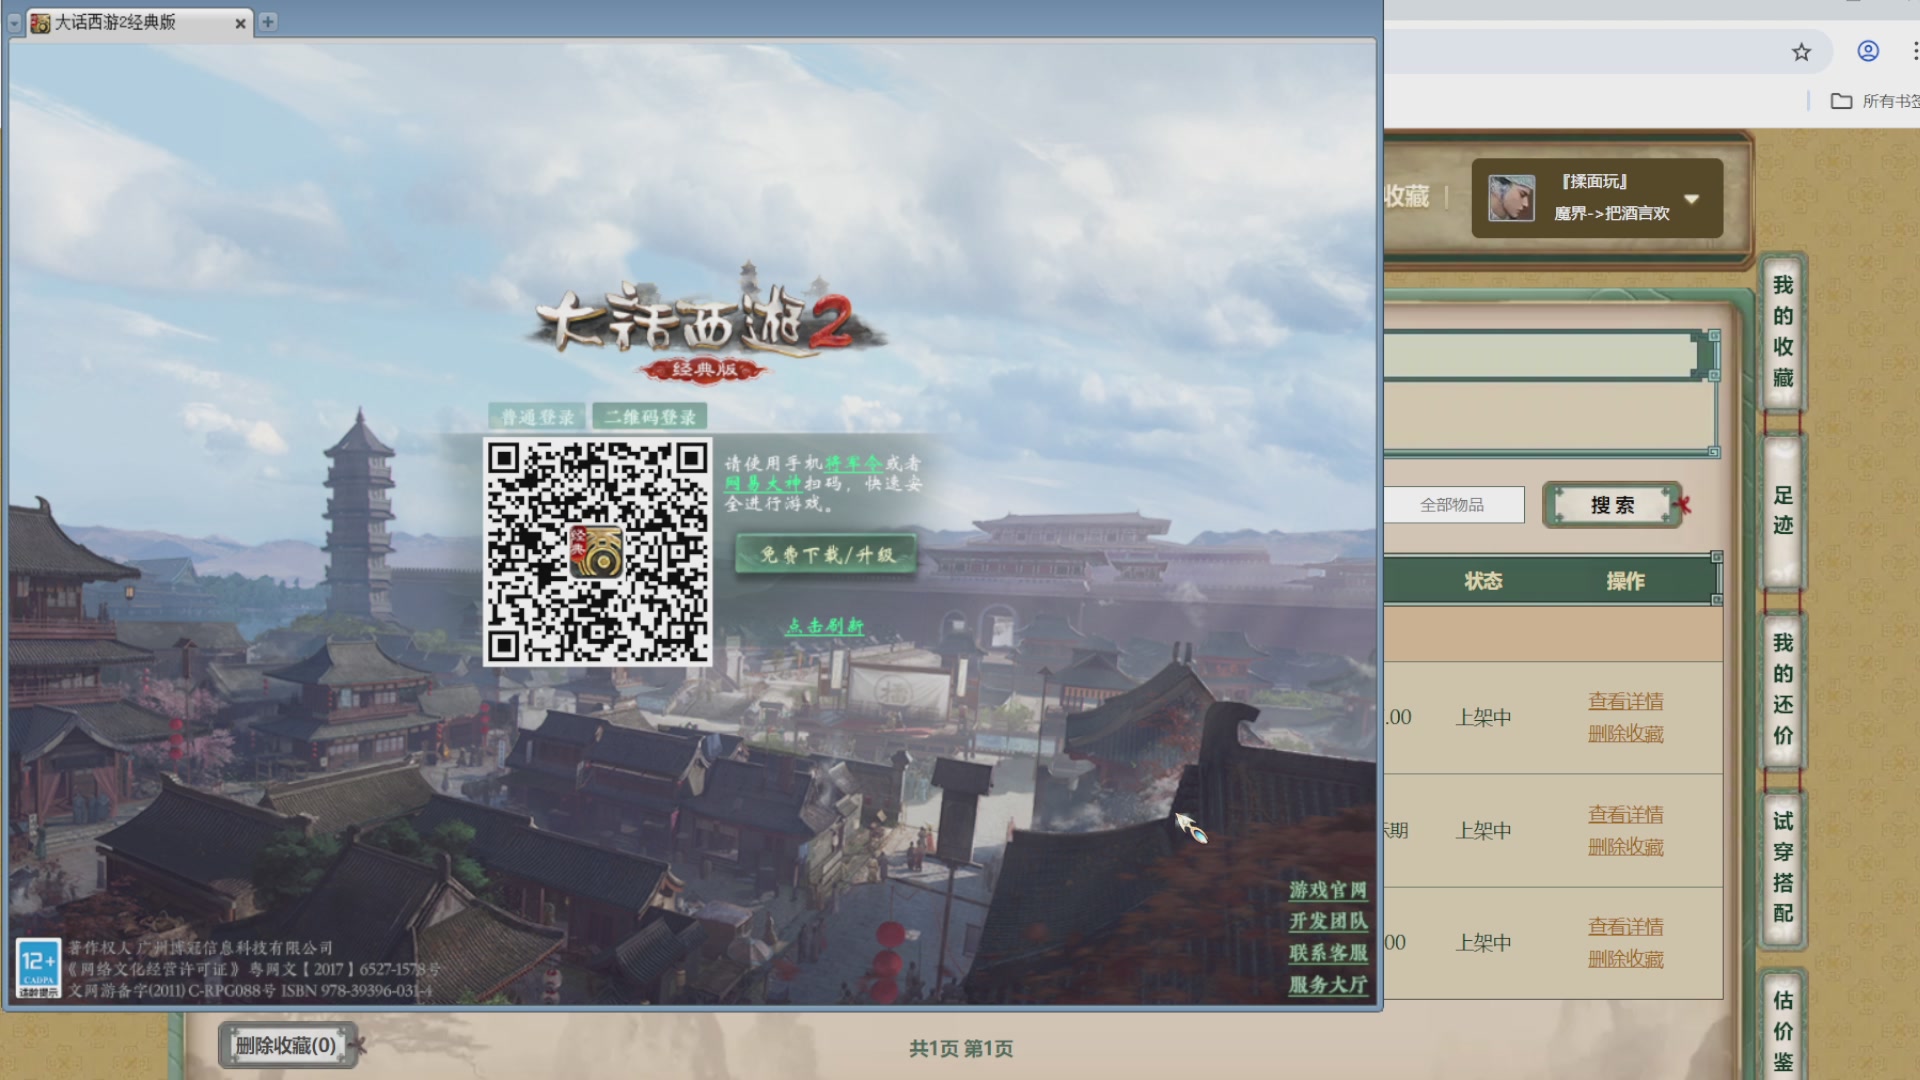Open 查看详情 in the third listing row
Screen dimensions: 1920x1080
pos(1626,927)
